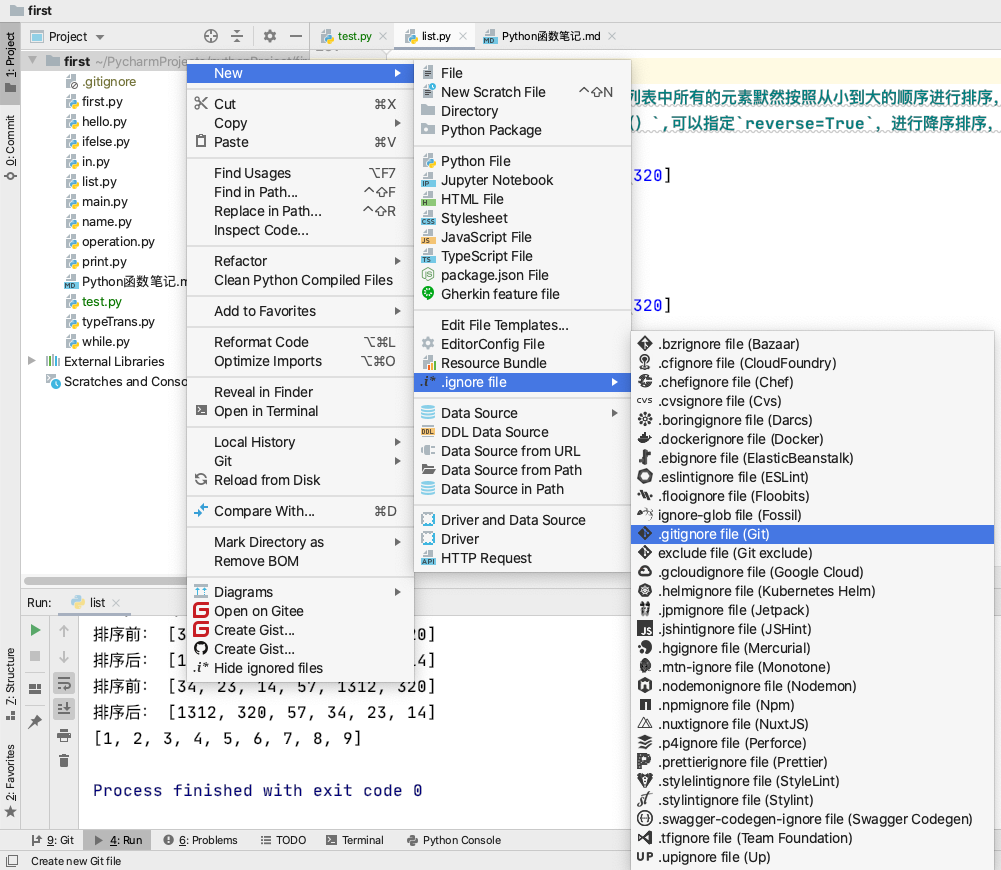This screenshot has width=1001, height=870.
Task: Select .npmignore file (Npm) entry
Action: (812, 705)
